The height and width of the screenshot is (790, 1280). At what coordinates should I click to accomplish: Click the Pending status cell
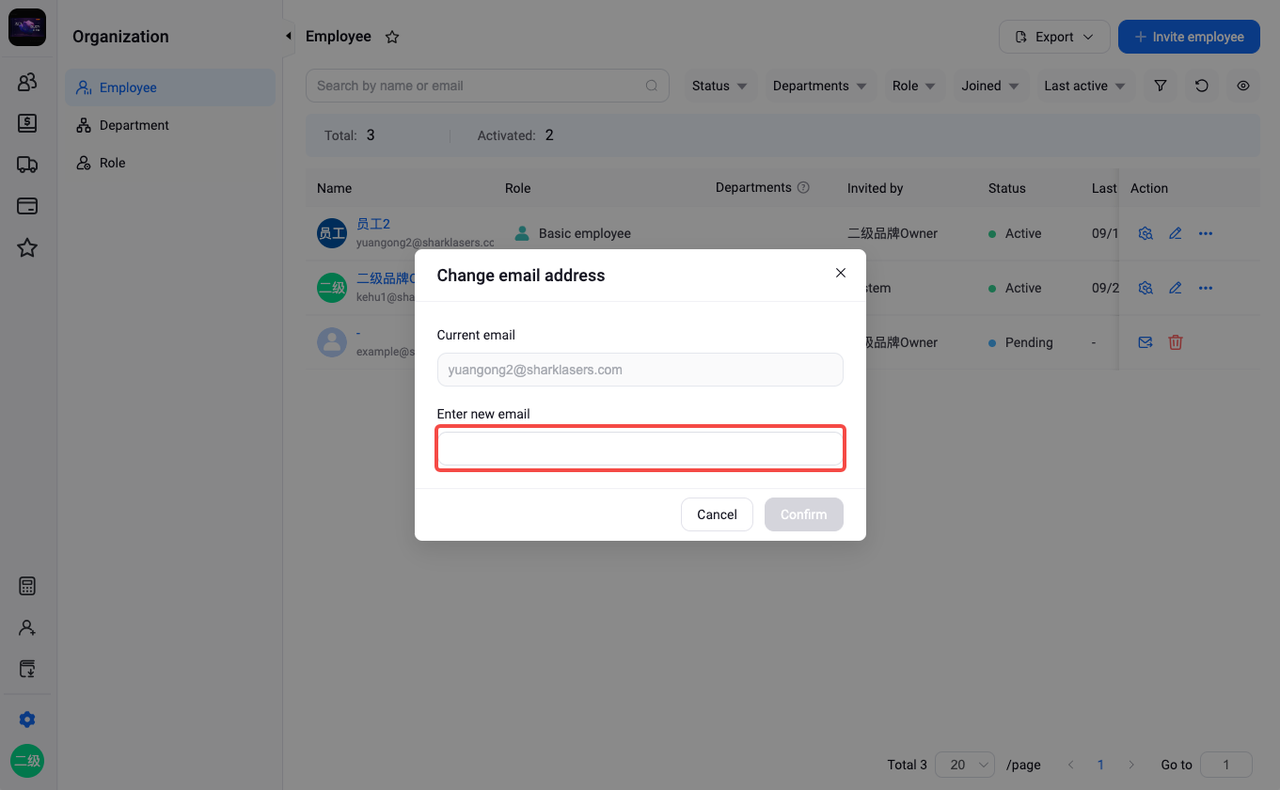pos(1020,342)
